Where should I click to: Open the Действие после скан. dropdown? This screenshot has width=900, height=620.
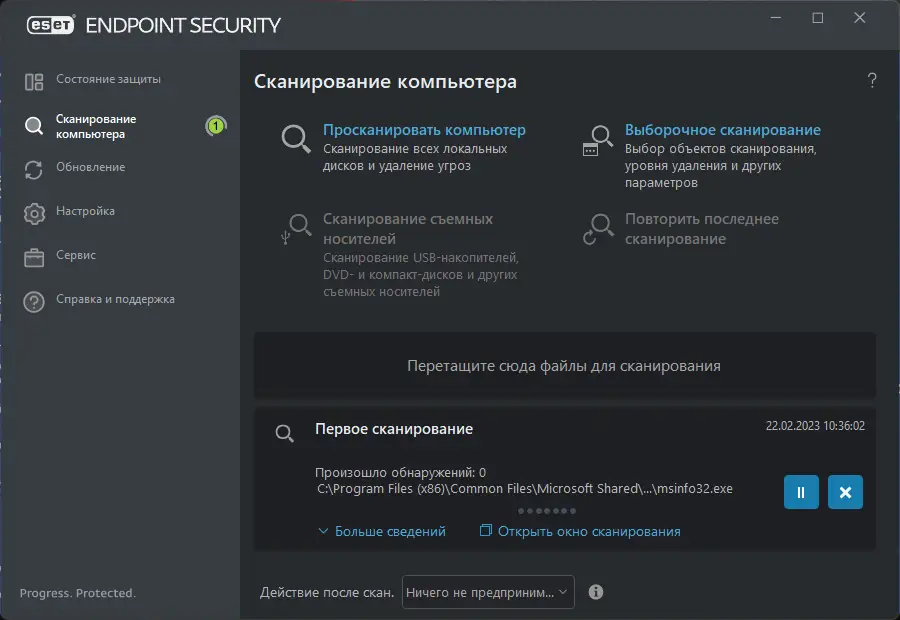pyautogui.click(x=488, y=592)
